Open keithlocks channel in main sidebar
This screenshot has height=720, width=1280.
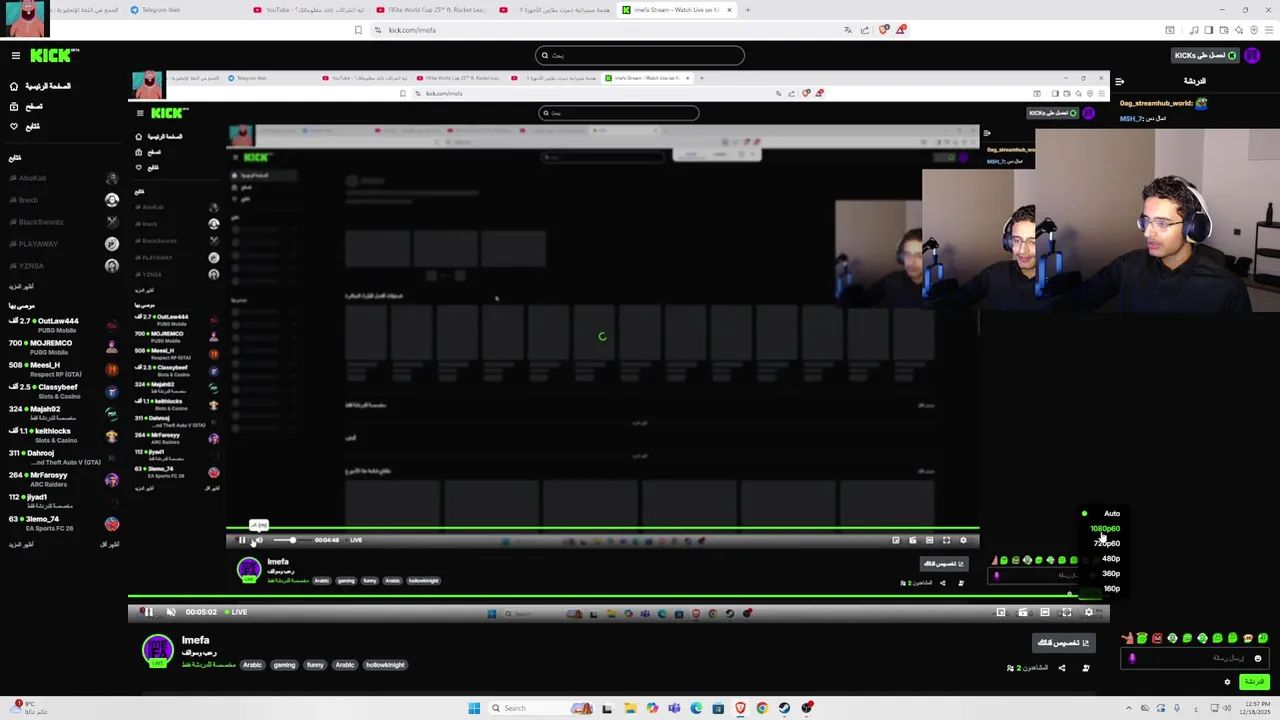pos(63,435)
